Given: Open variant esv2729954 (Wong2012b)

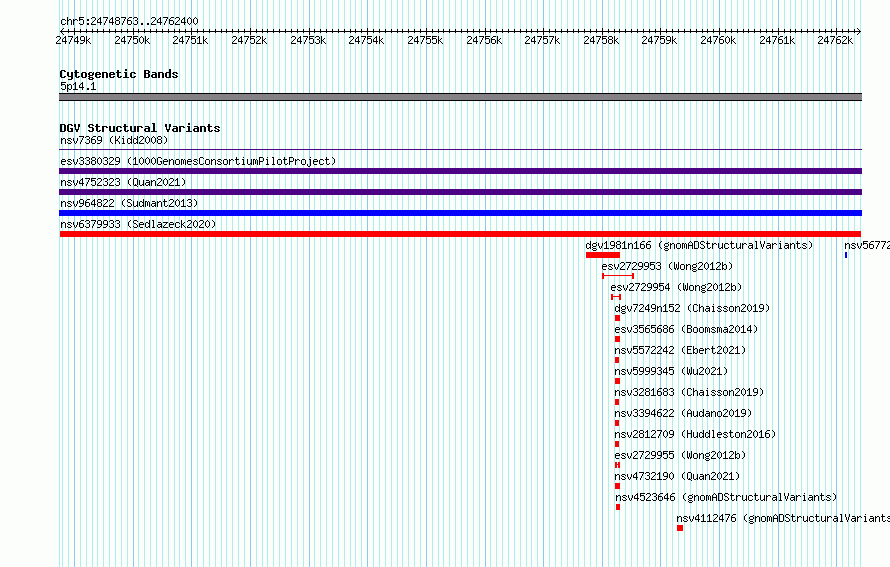Looking at the screenshot, I should point(677,287).
